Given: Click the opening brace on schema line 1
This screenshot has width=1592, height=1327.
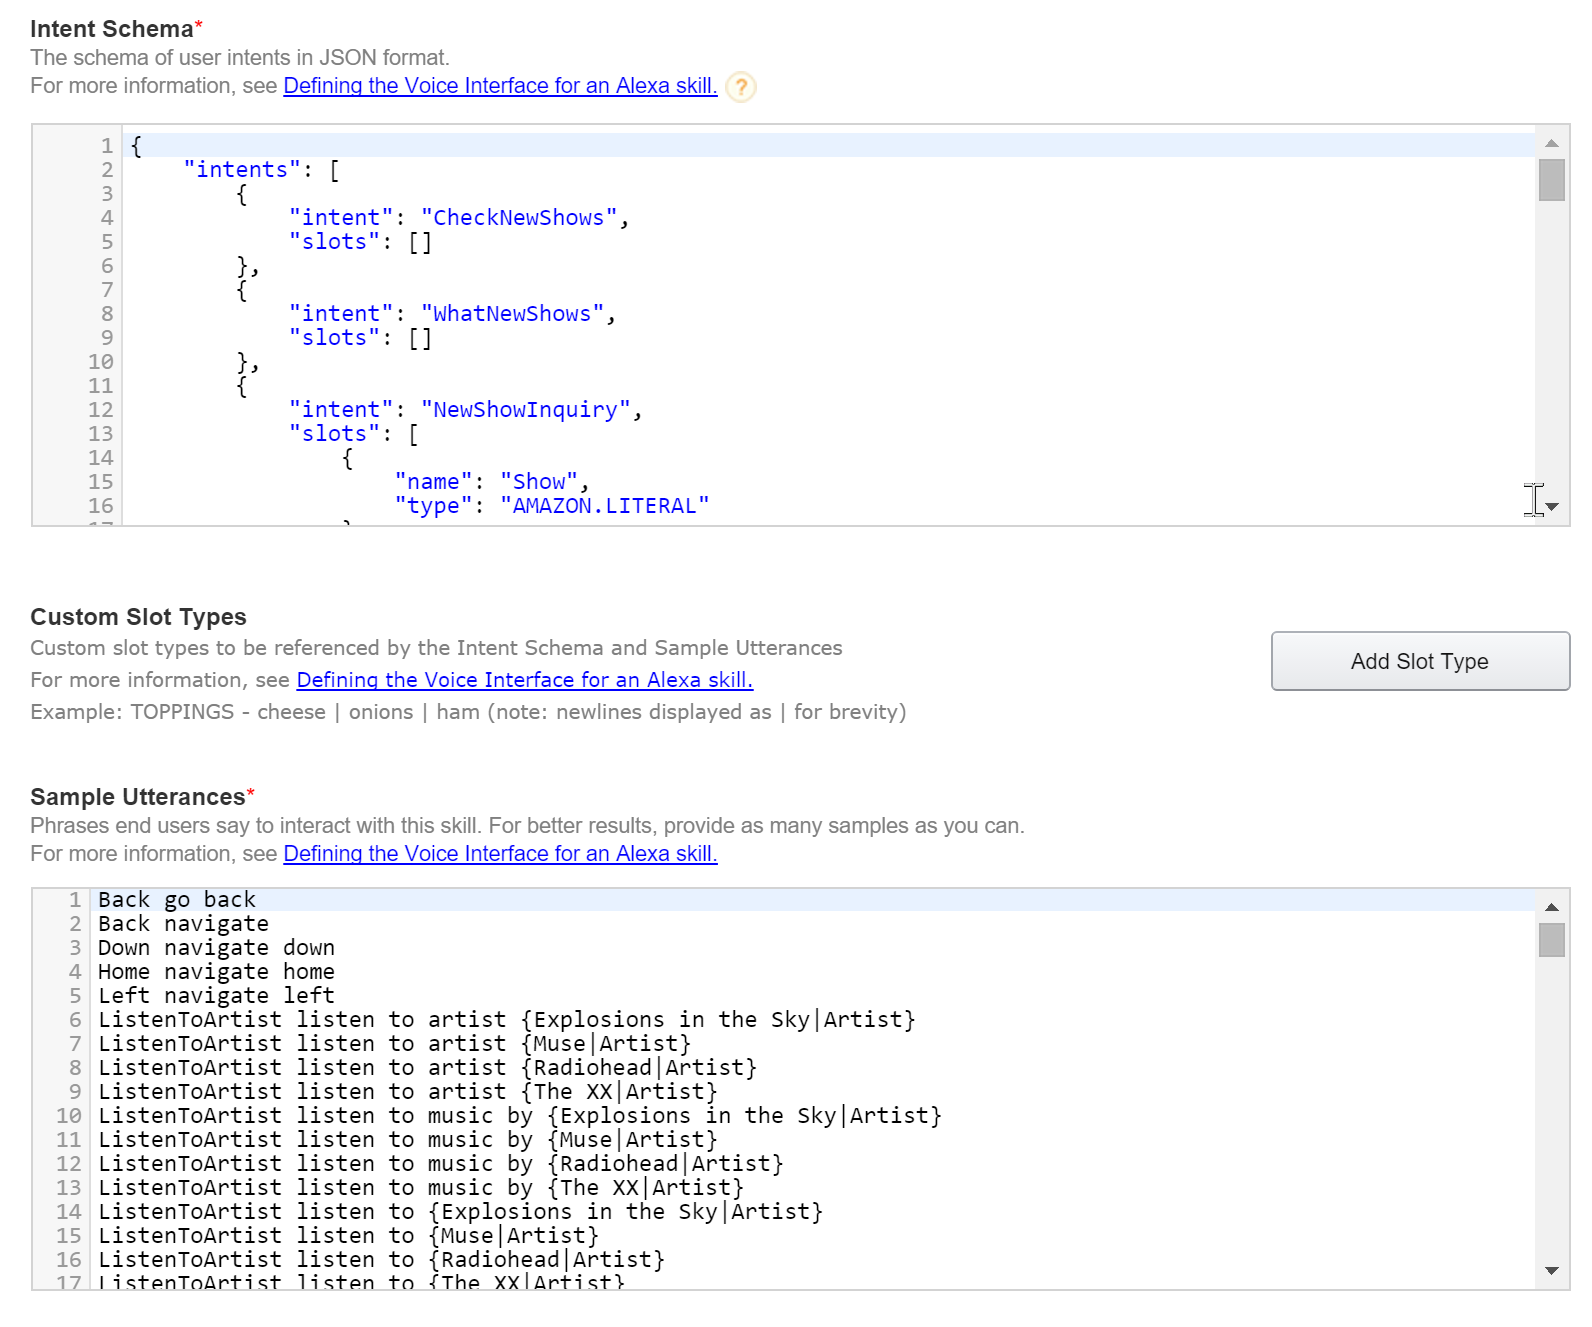Looking at the screenshot, I should [x=137, y=146].
